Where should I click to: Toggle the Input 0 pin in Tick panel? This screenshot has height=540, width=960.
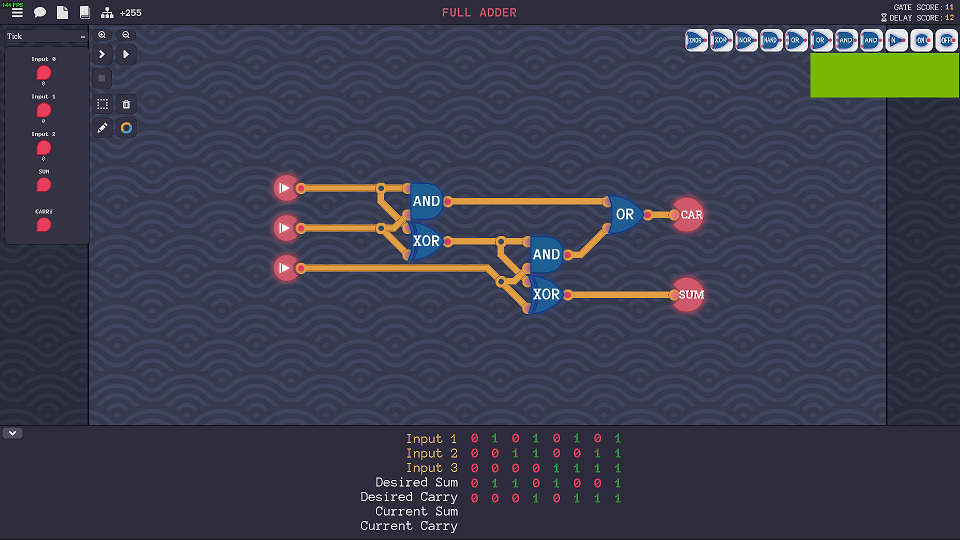click(43, 73)
